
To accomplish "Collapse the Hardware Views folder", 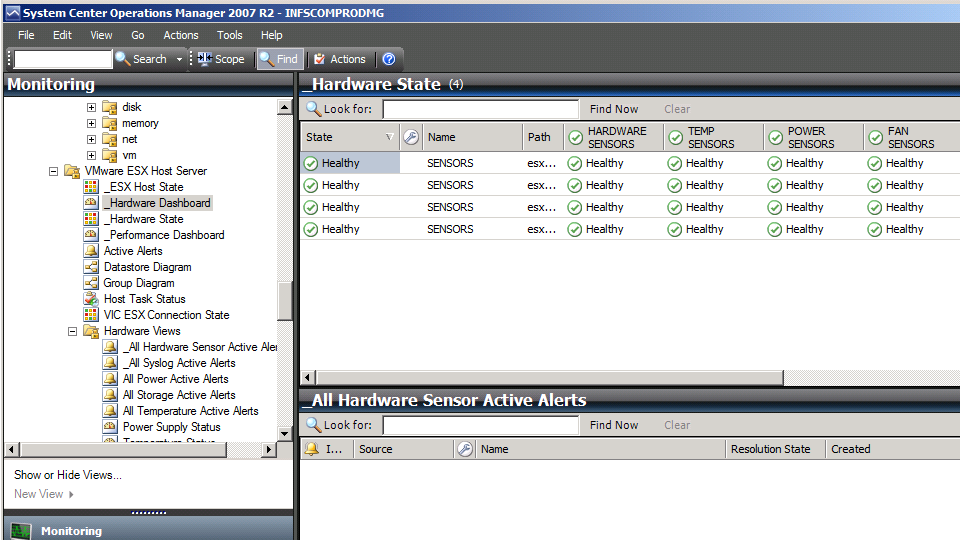I will (x=72, y=331).
